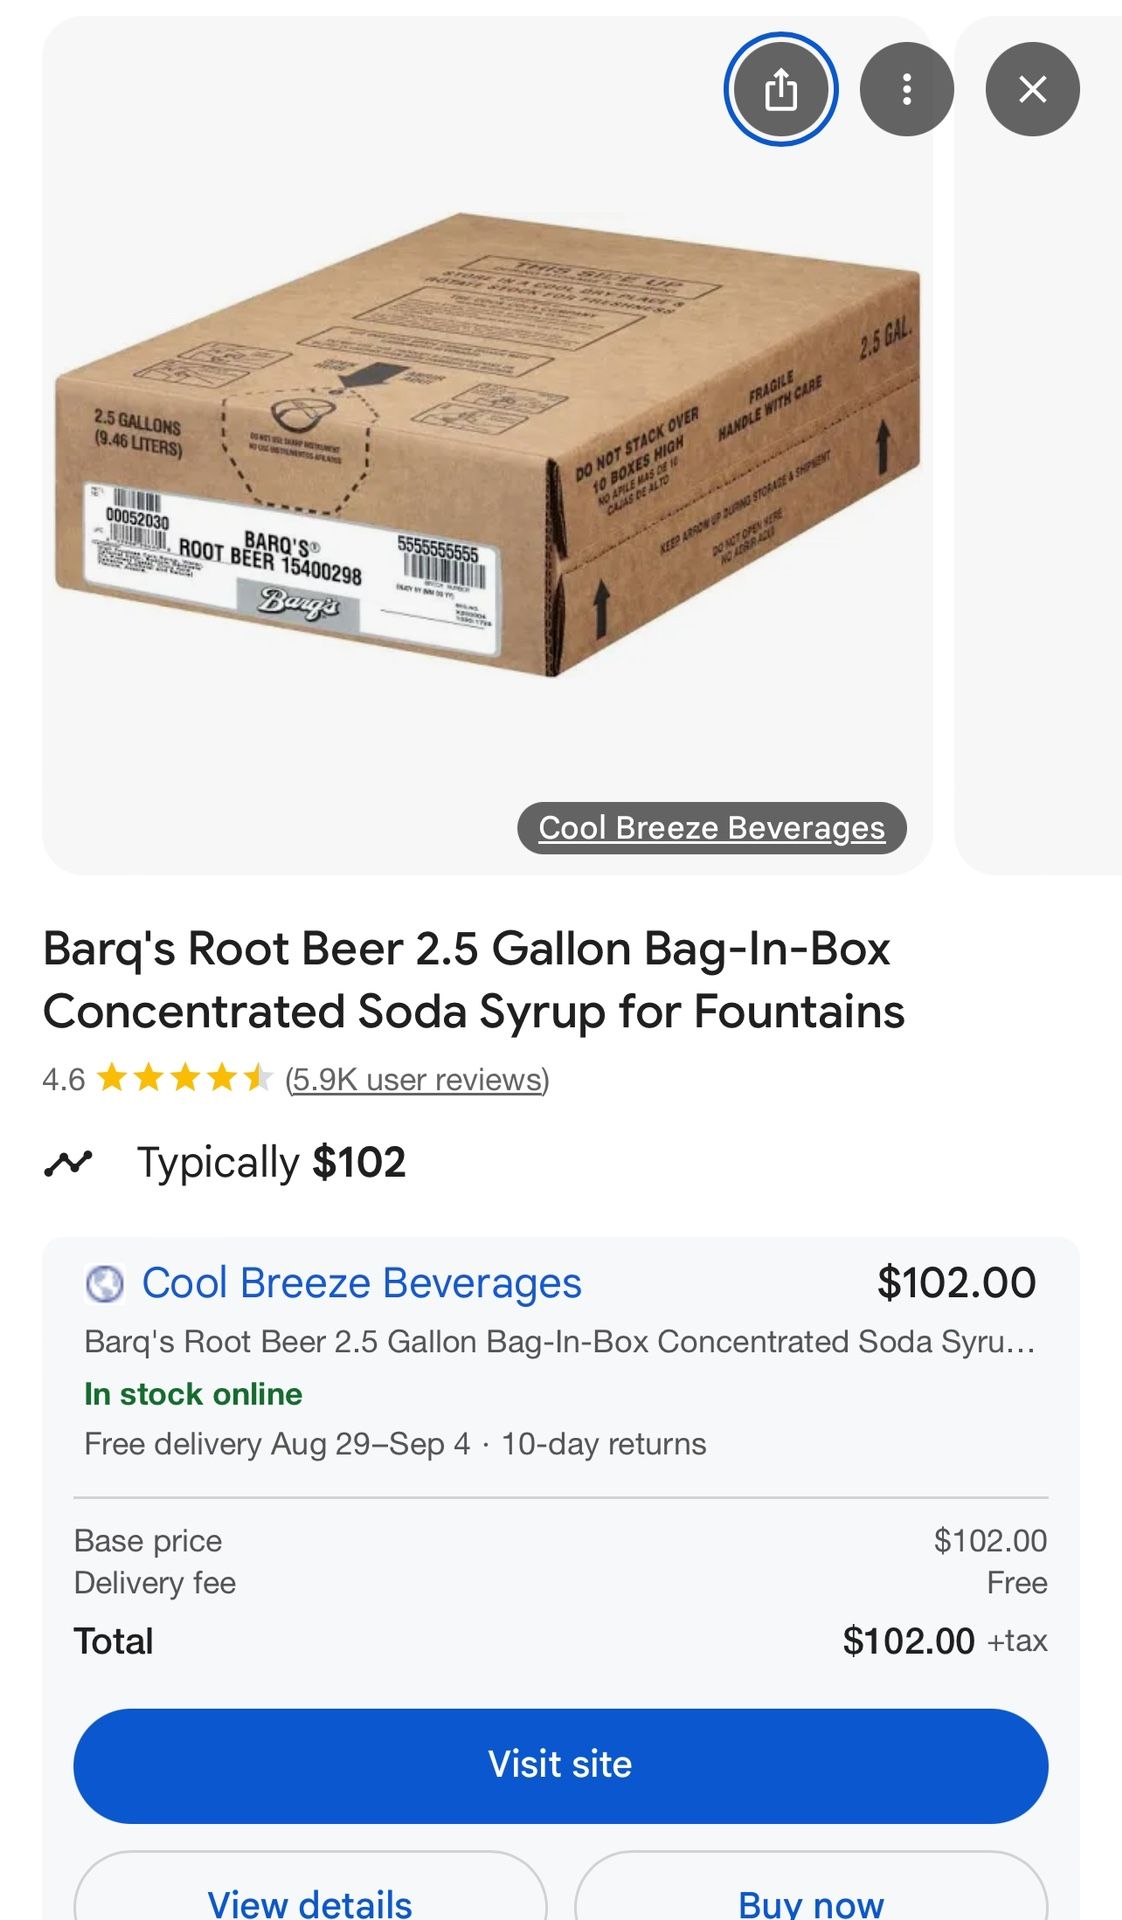
Task: Open the blue Cool Breeze Beverages seller link
Action: point(361,1283)
